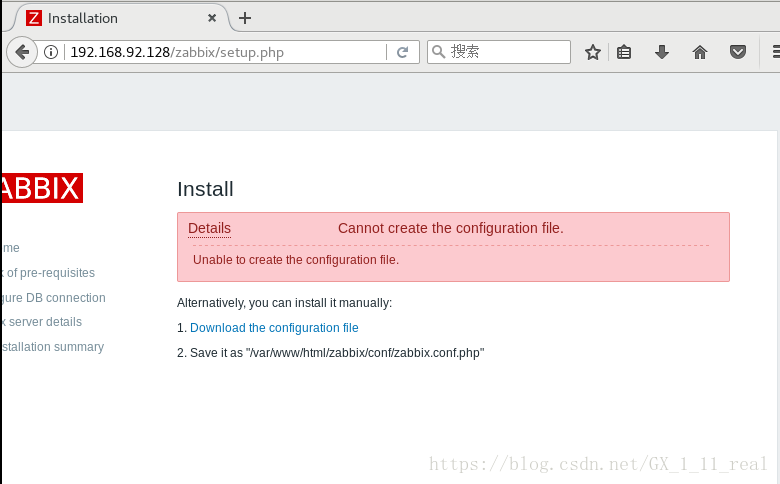
Task: Go to home page icon
Action: [x=700, y=52]
